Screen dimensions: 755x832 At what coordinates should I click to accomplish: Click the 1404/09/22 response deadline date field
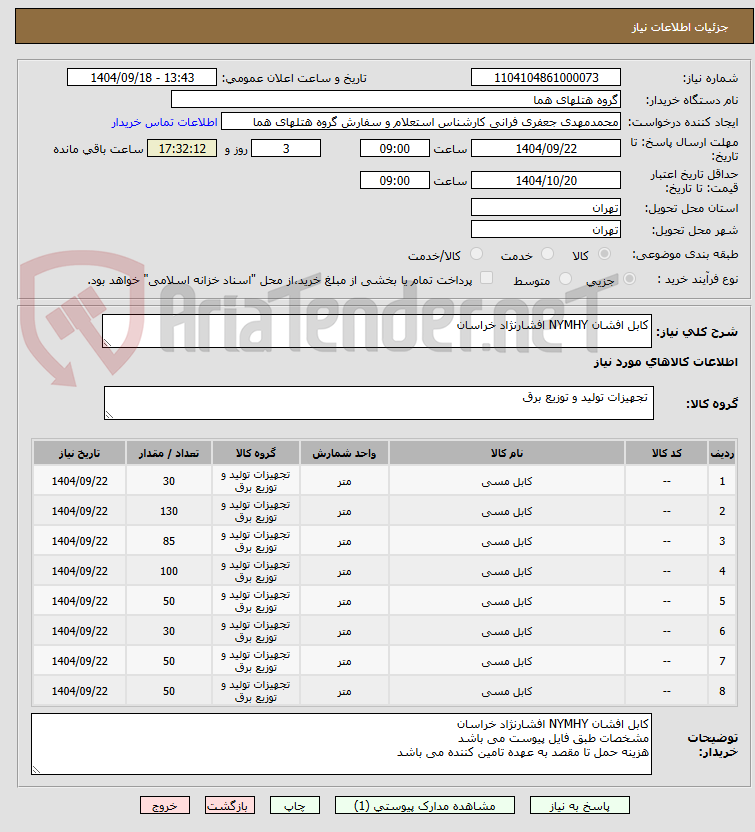pyautogui.click(x=545, y=148)
